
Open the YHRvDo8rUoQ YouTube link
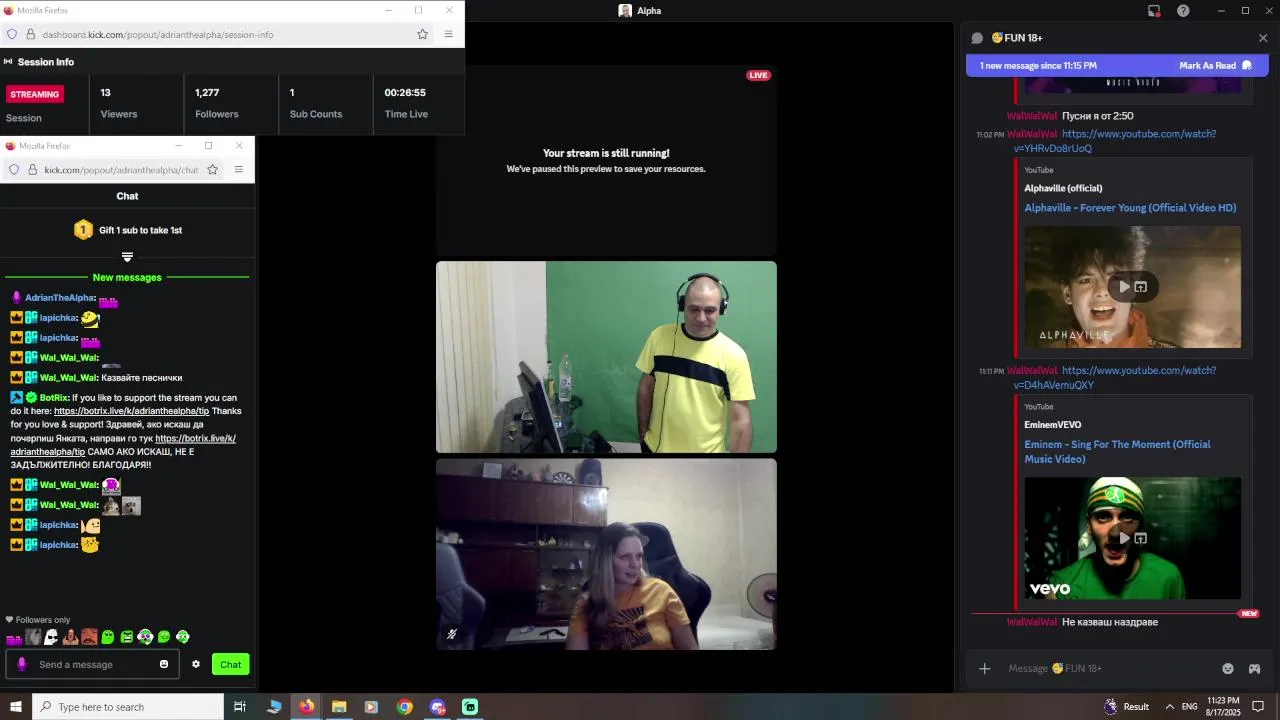click(x=1115, y=141)
